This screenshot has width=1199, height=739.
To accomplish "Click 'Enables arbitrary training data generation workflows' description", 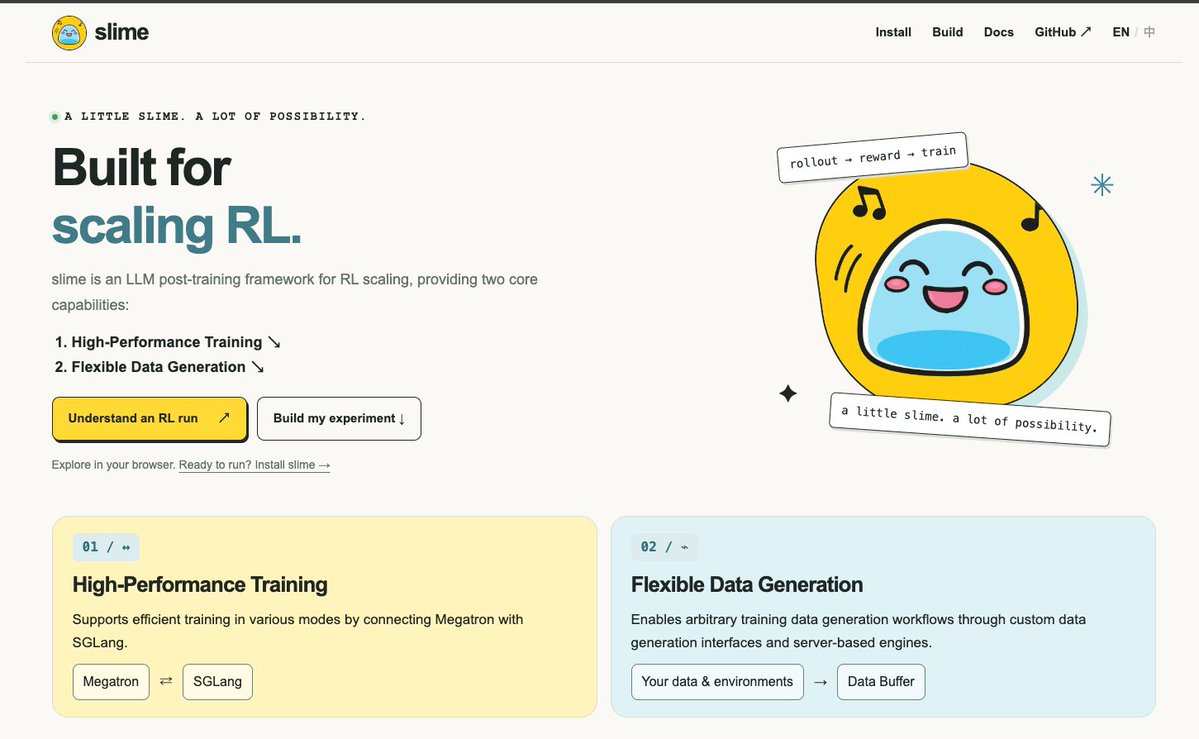I will coord(858,630).
